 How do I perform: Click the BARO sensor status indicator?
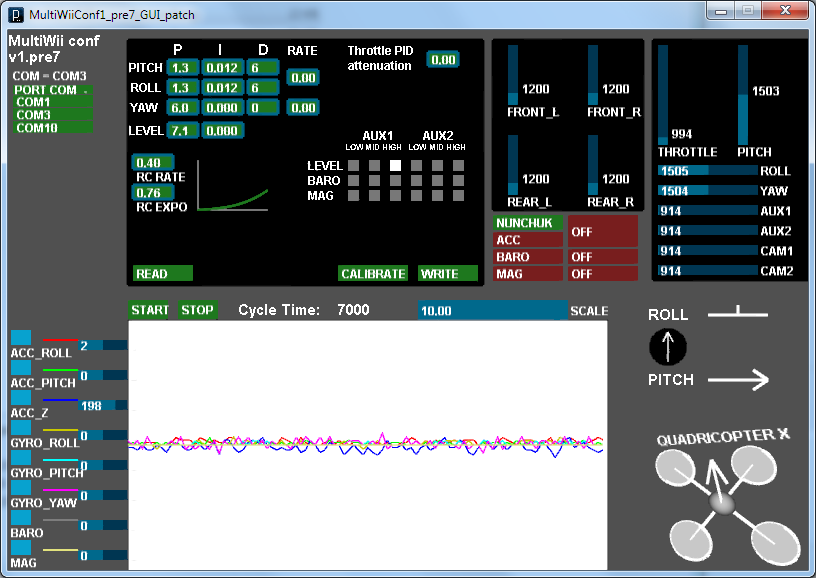(603, 257)
